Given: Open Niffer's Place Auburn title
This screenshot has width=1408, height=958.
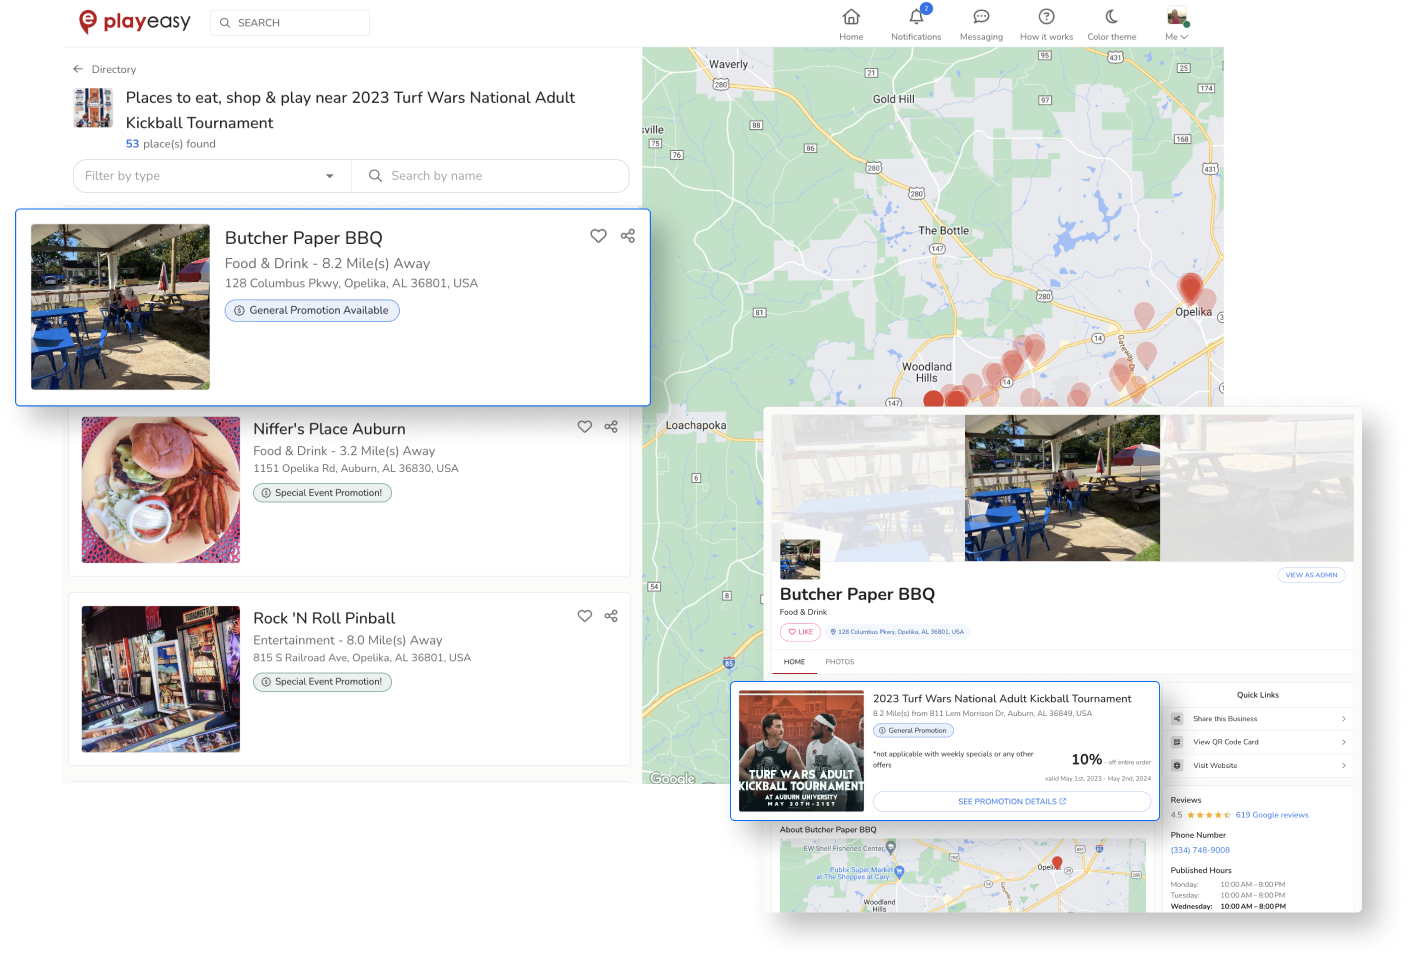Looking at the screenshot, I should point(329,429).
